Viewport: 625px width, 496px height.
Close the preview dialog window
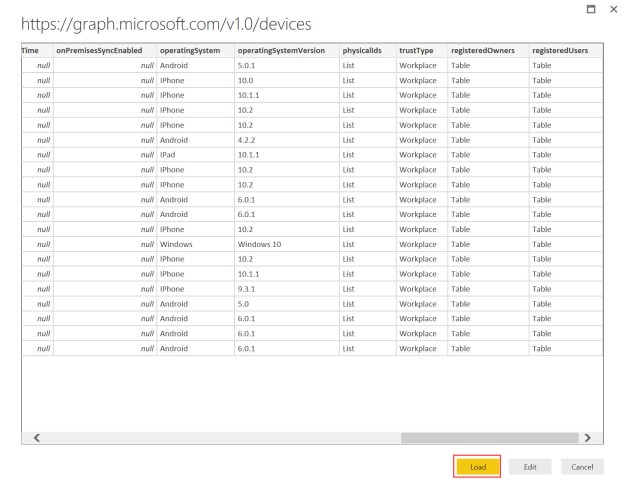click(613, 8)
